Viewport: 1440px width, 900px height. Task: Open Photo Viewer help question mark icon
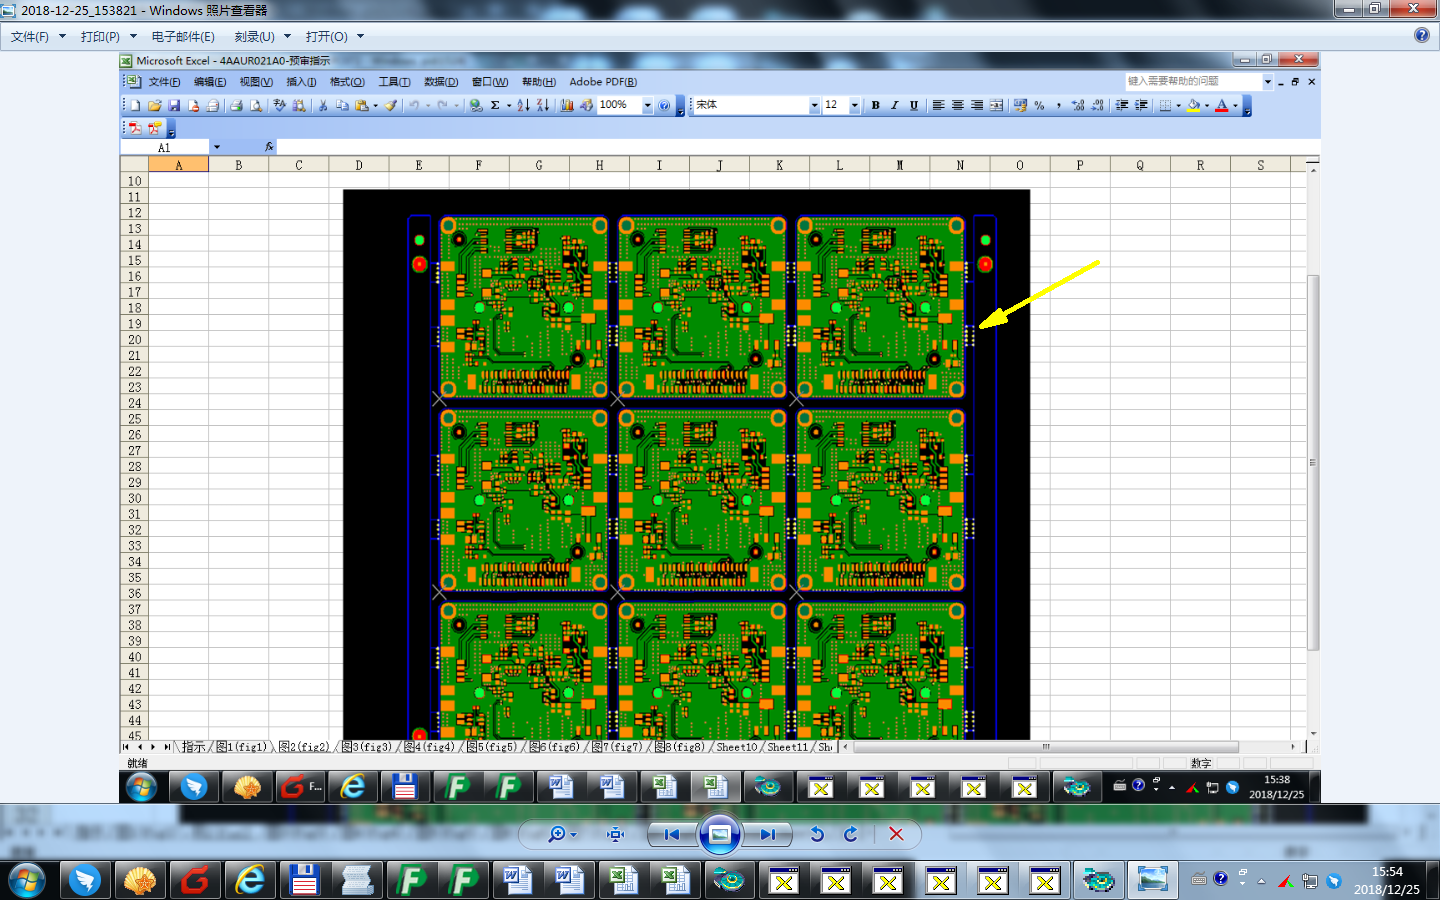coord(1422,35)
